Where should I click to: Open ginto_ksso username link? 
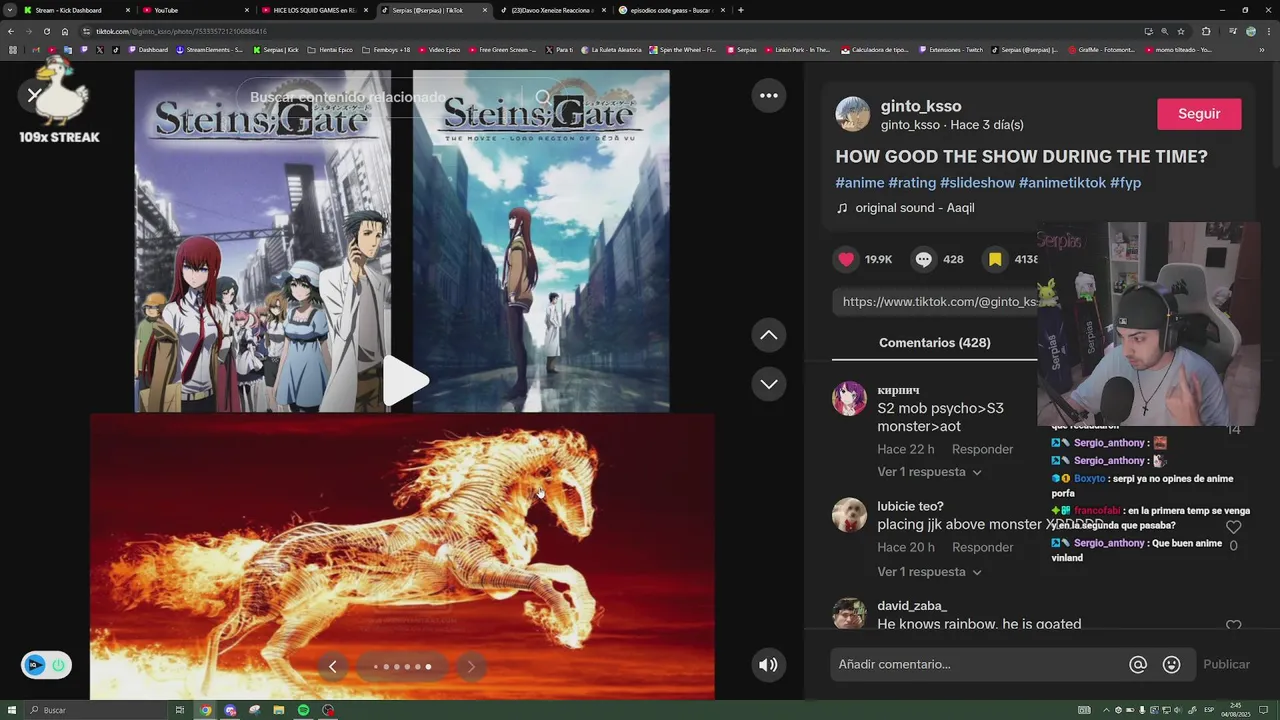click(921, 106)
